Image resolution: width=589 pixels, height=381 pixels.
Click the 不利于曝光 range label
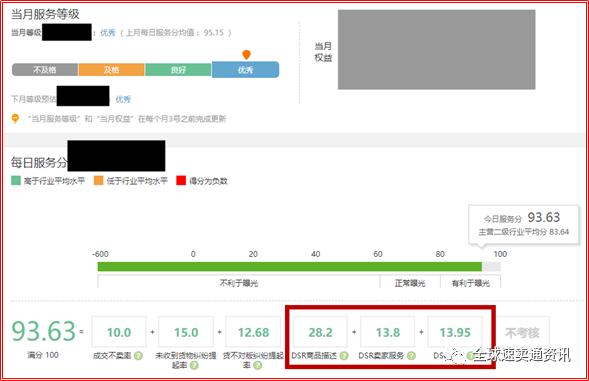(x=239, y=283)
